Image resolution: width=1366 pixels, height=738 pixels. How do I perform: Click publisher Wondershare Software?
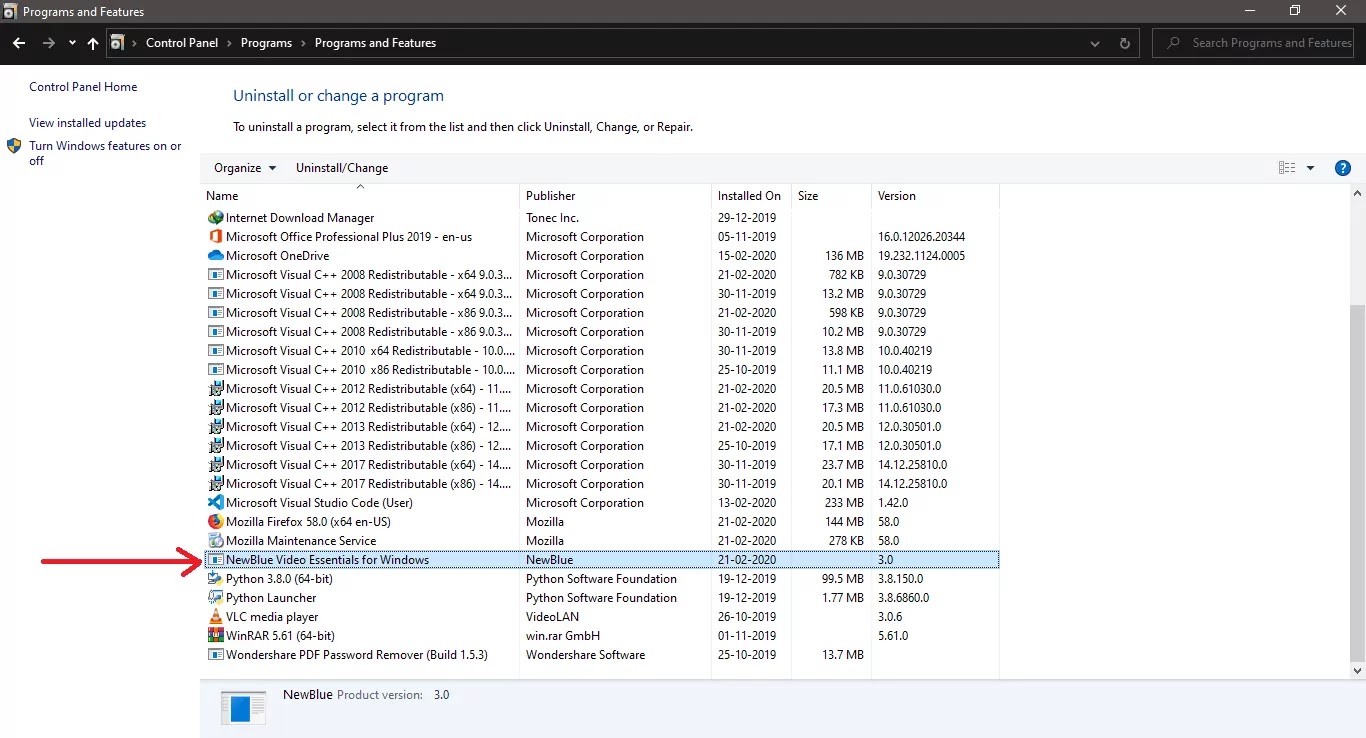pyautogui.click(x=585, y=655)
